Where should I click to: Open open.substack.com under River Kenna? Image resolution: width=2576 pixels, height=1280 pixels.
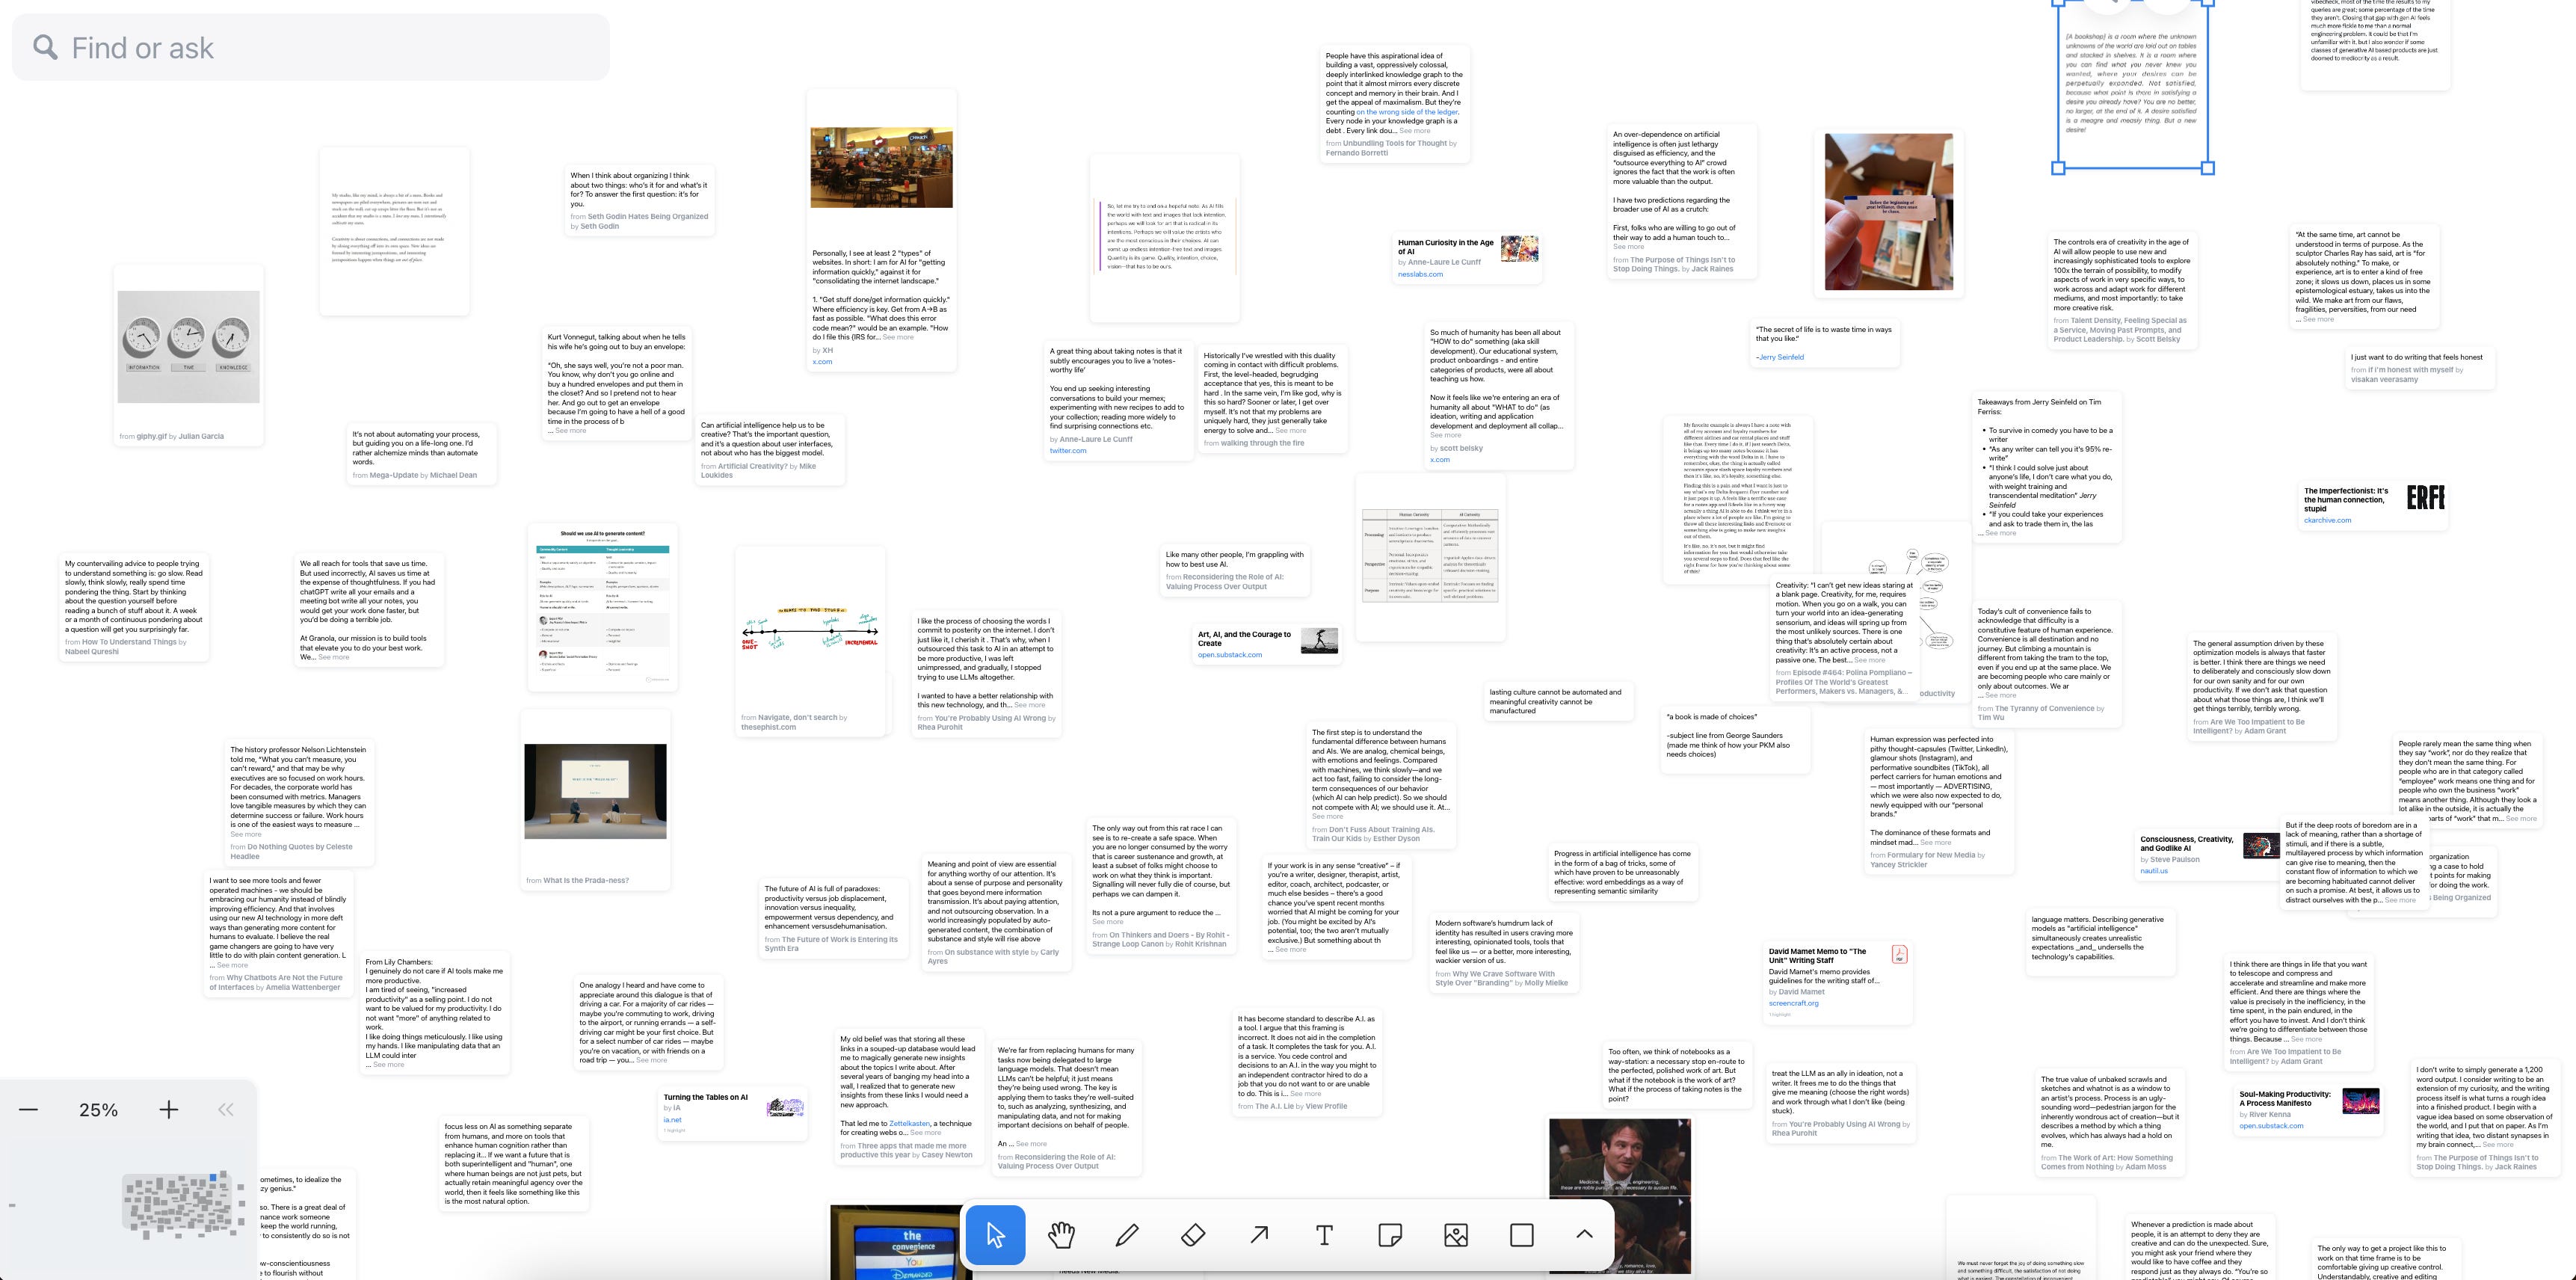pyautogui.click(x=2271, y=1126)
